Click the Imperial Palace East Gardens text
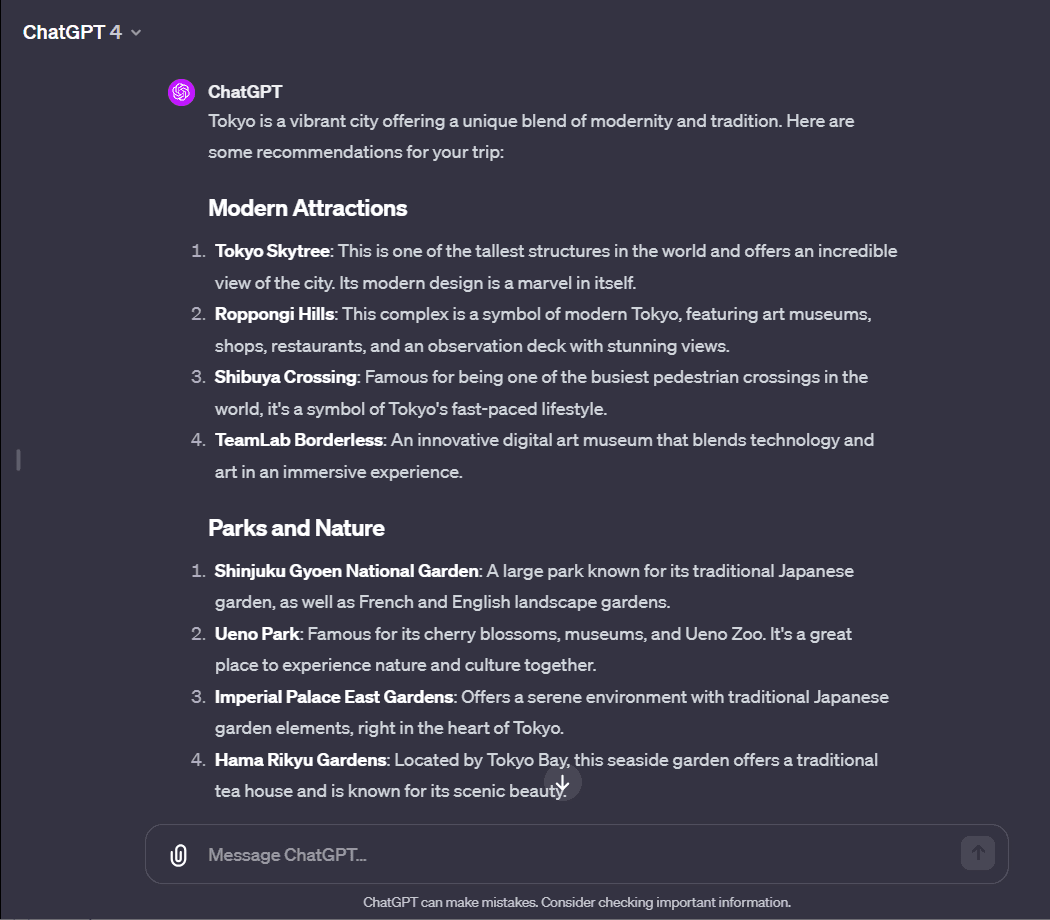 tap(334, 697)
